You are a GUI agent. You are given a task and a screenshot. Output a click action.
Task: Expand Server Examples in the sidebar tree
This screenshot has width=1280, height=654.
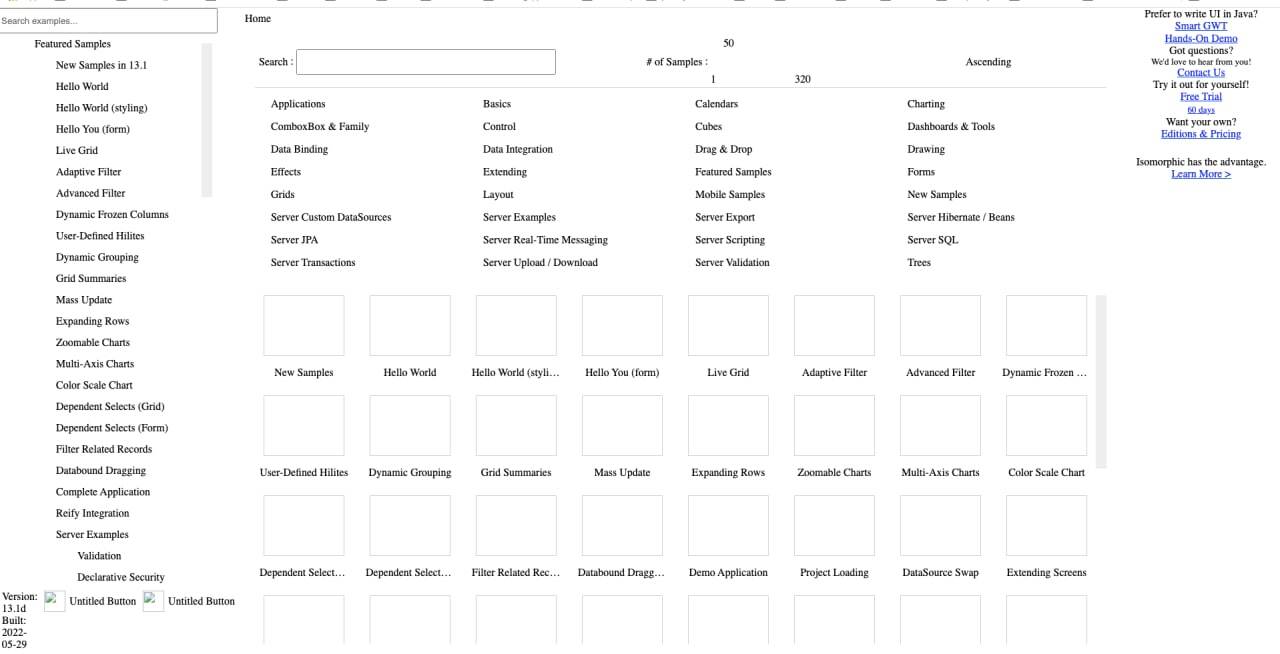(92, 535)
